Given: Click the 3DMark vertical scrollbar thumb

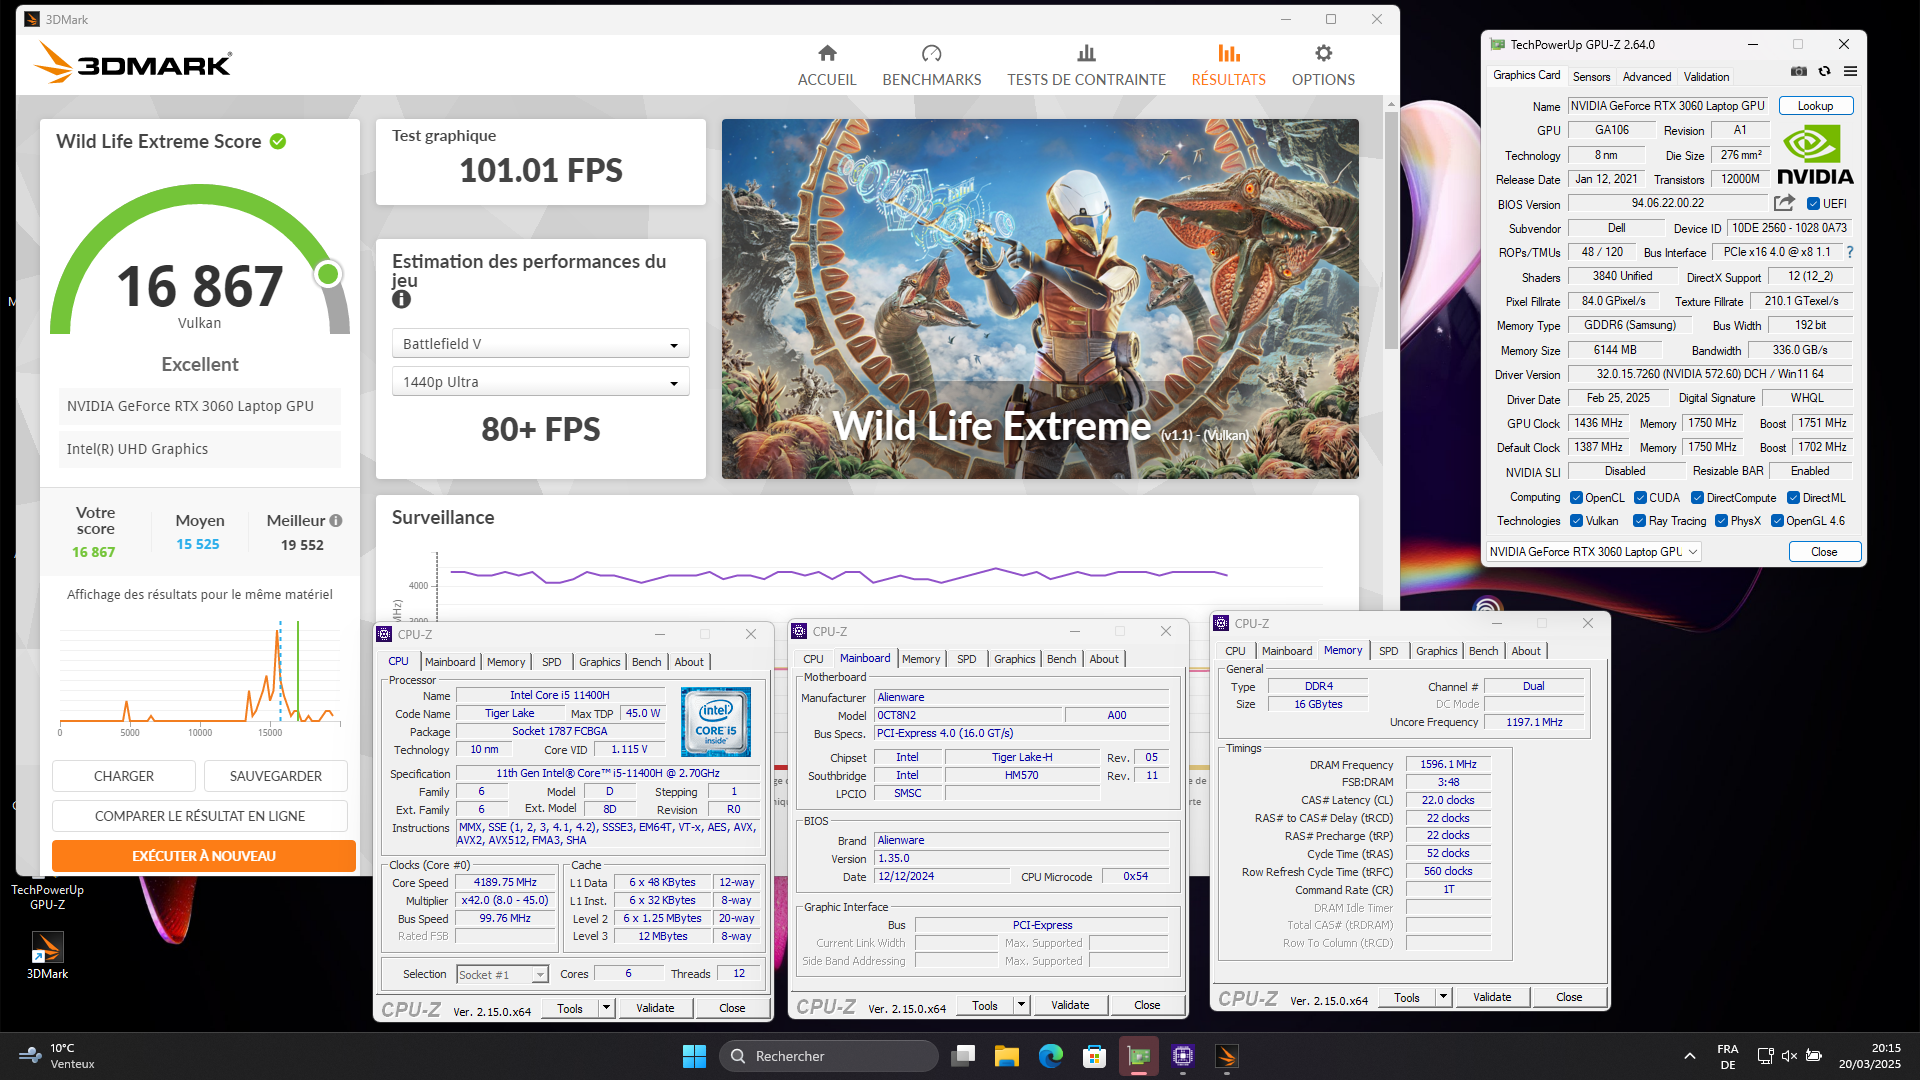Looking at the screenshot, I should (x=1390, y=230).
